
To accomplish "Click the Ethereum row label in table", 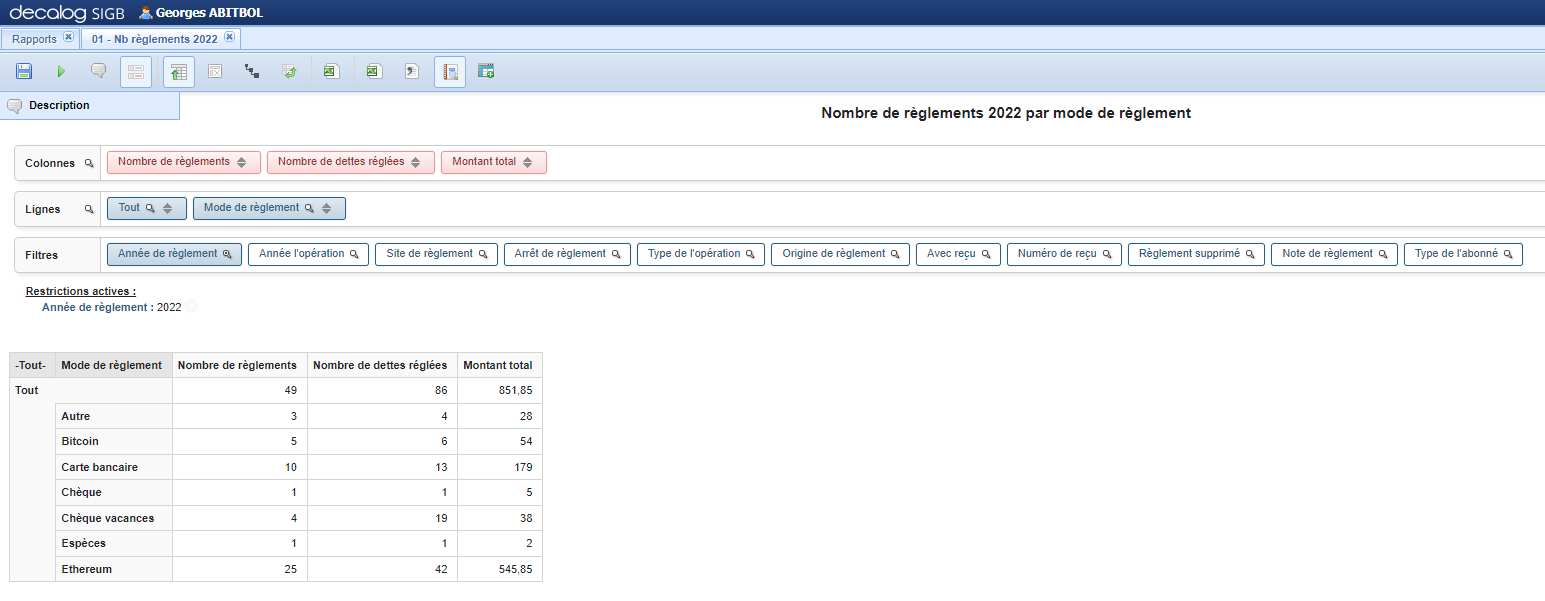I will click(87, 569).
